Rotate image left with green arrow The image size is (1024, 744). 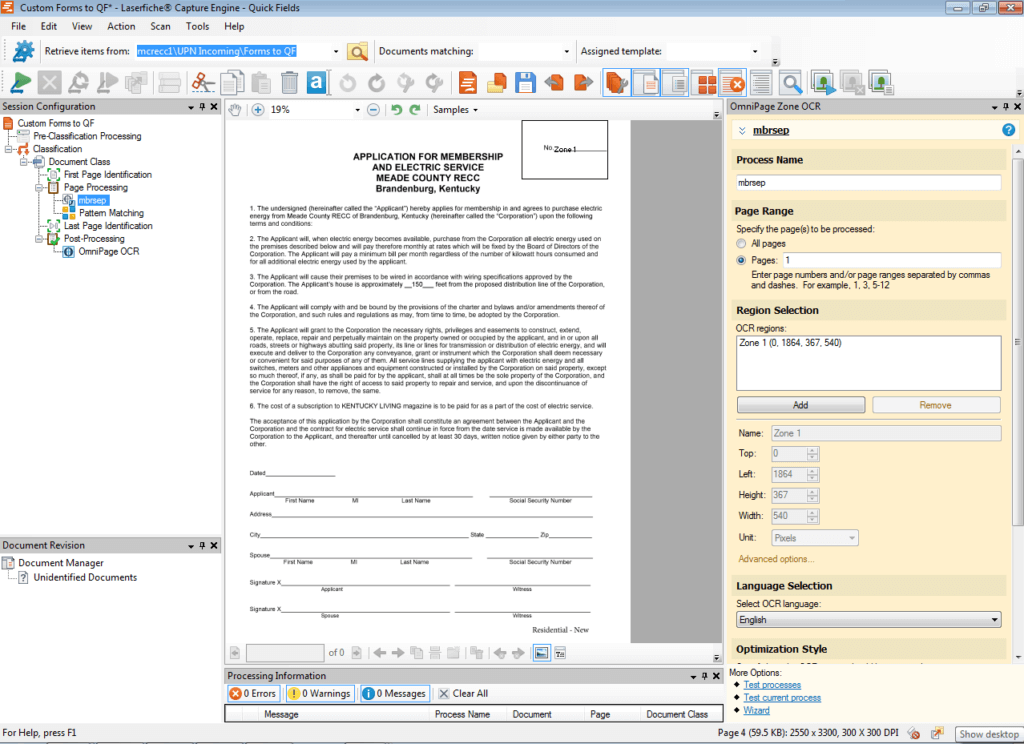[396, 110]
